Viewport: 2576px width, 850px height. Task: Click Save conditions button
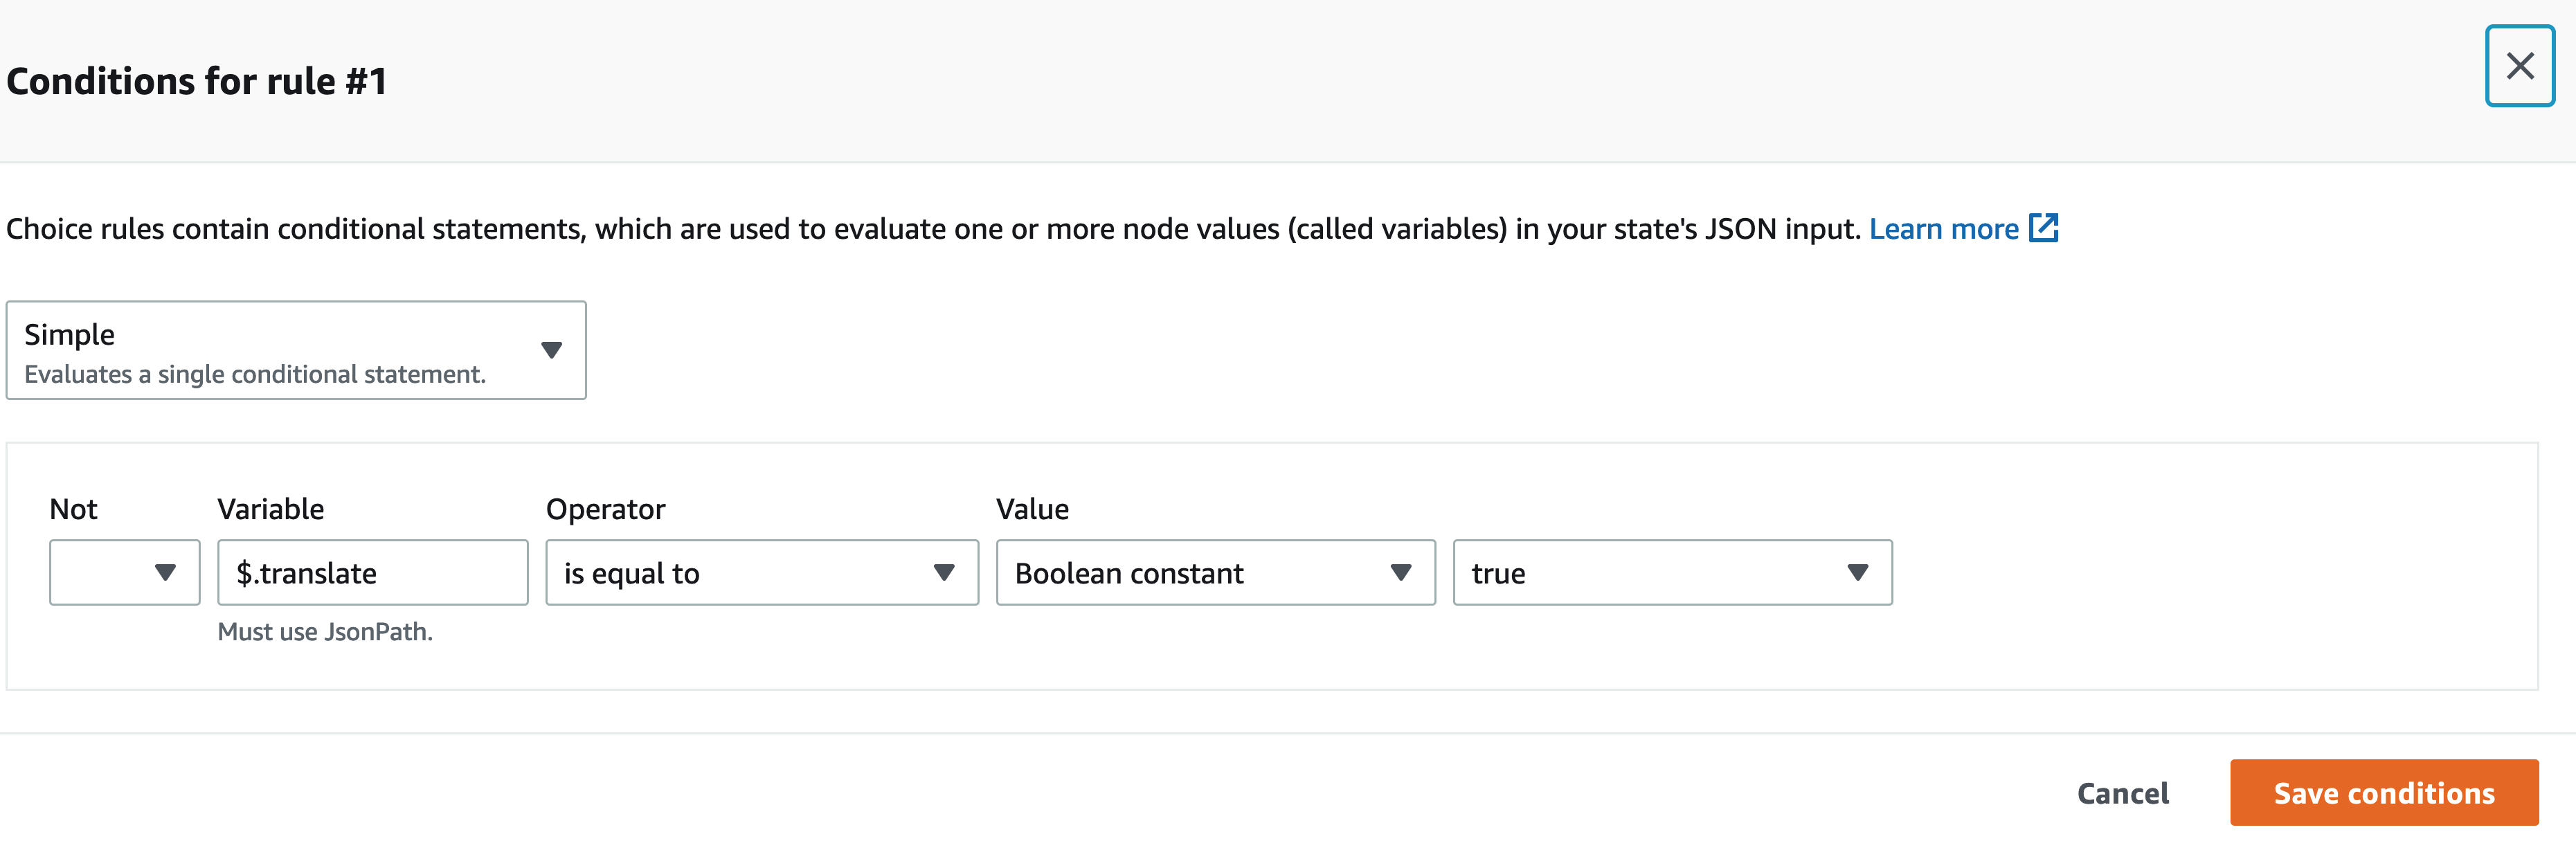[x=2383, y=793]
